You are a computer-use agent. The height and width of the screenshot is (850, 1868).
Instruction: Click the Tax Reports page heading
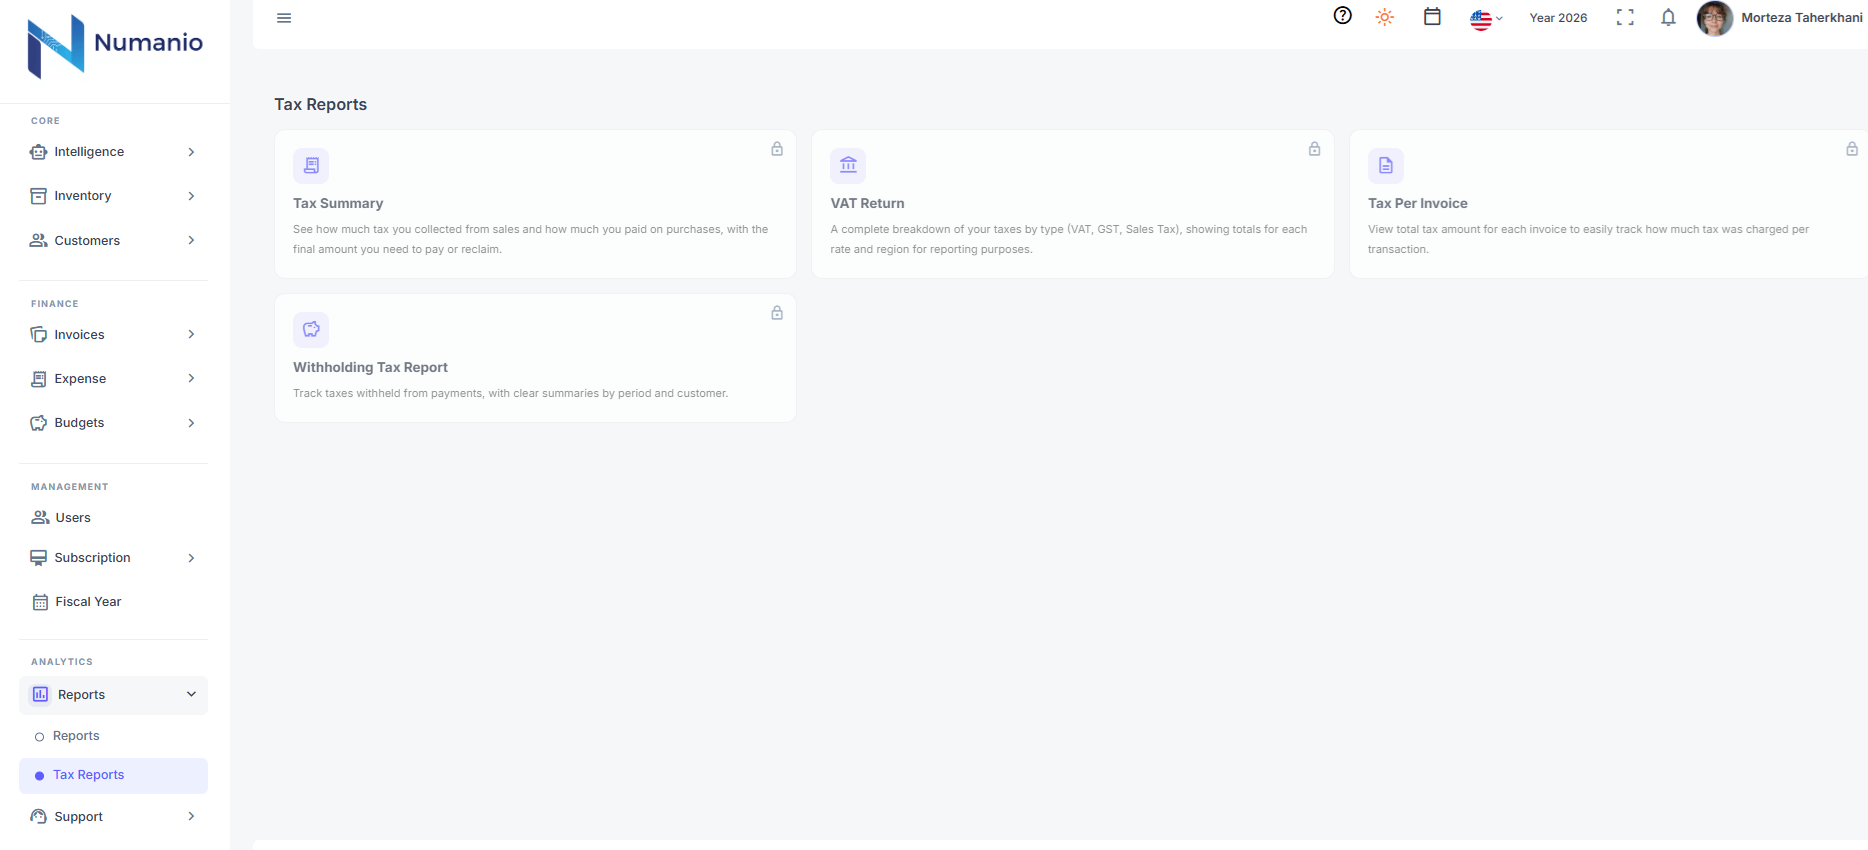(321, 104)
